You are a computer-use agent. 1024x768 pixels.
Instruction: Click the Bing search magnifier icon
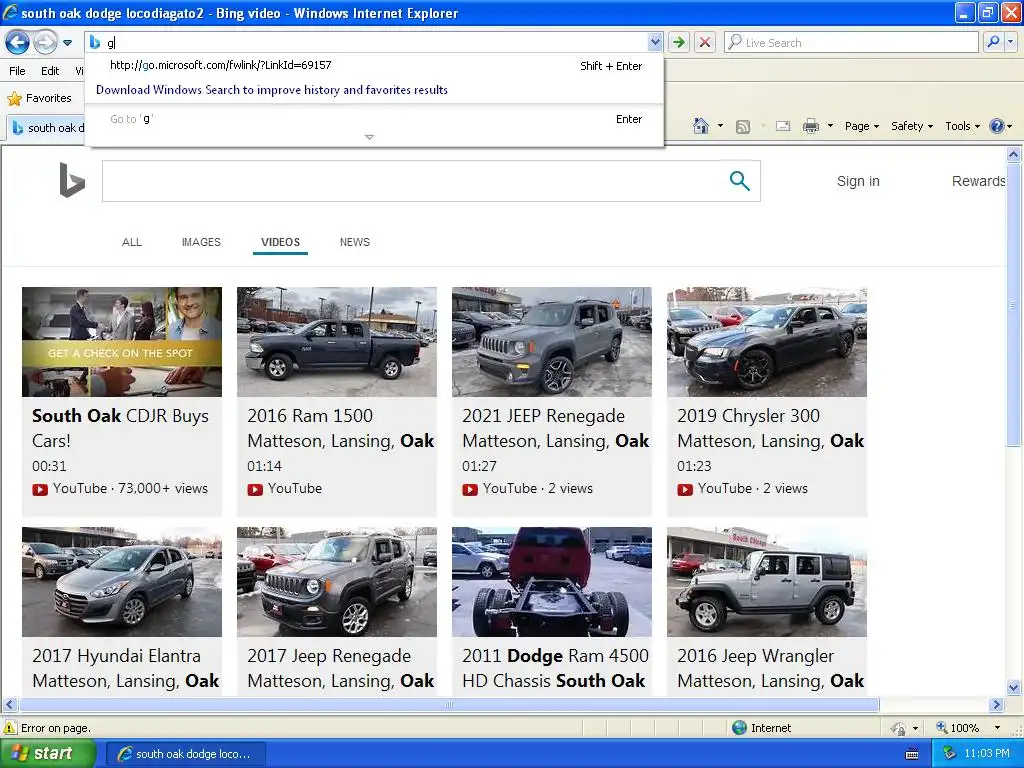739,181
